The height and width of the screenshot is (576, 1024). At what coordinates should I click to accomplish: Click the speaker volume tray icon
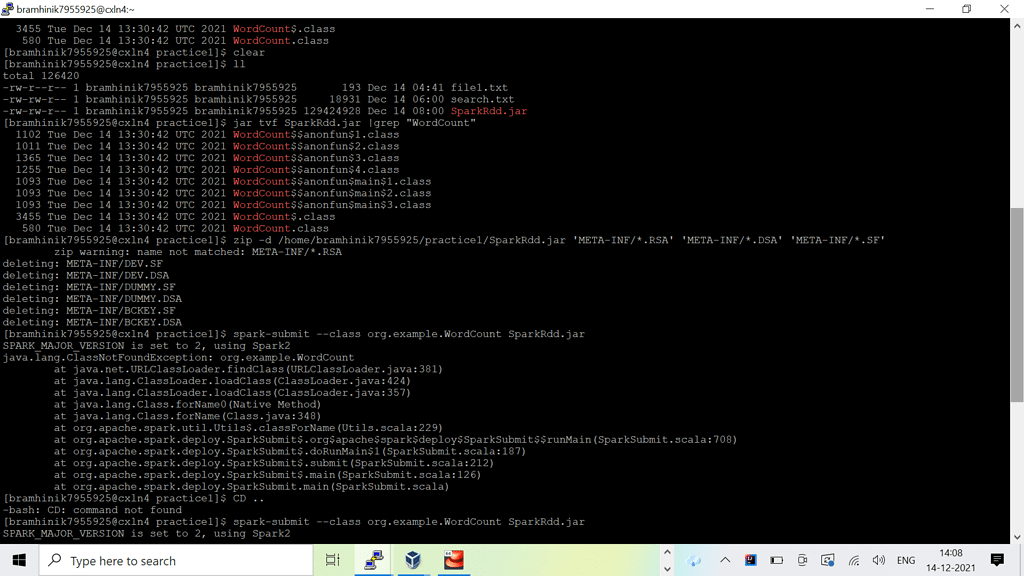pos(878,560)
